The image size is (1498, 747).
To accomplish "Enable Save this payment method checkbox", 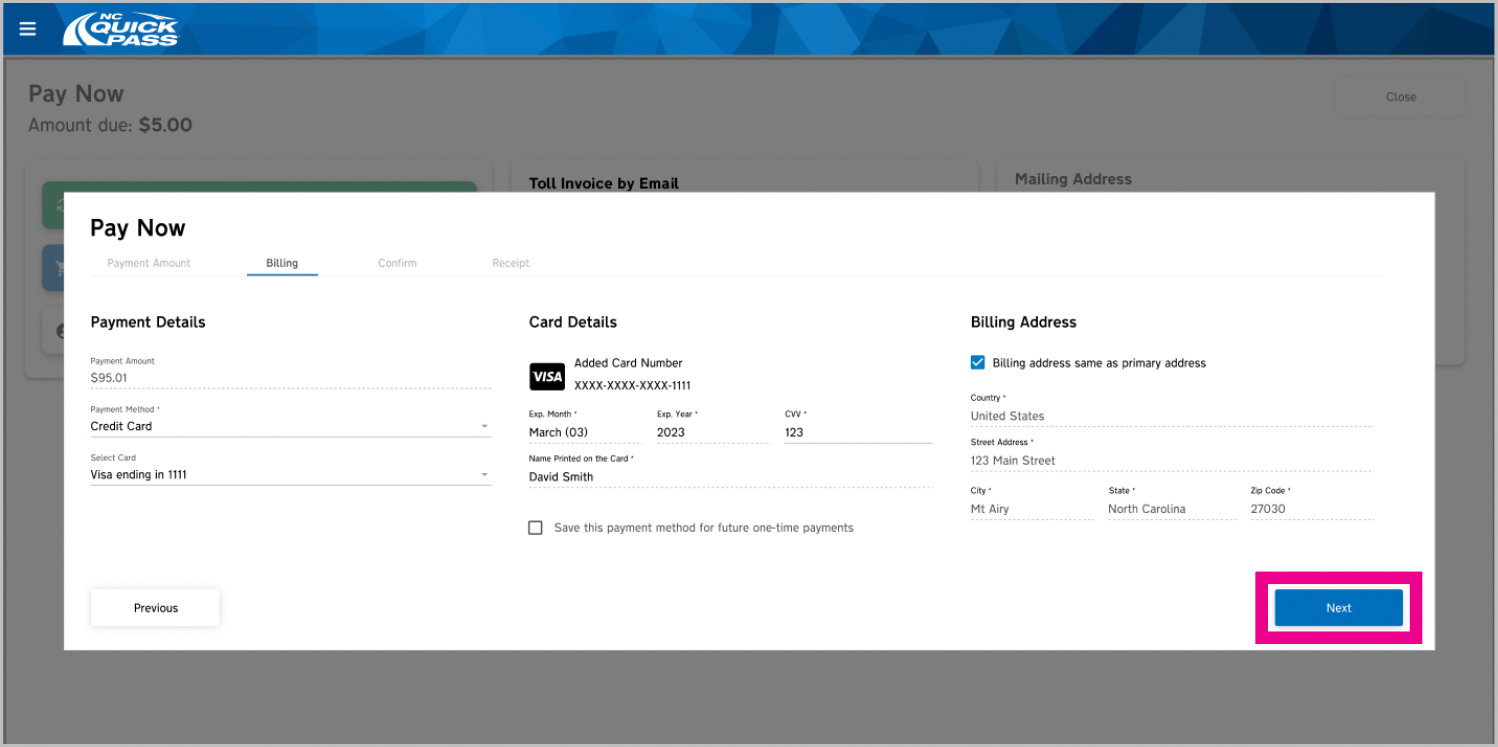I will pyautogui.click(x=536, y=527).
